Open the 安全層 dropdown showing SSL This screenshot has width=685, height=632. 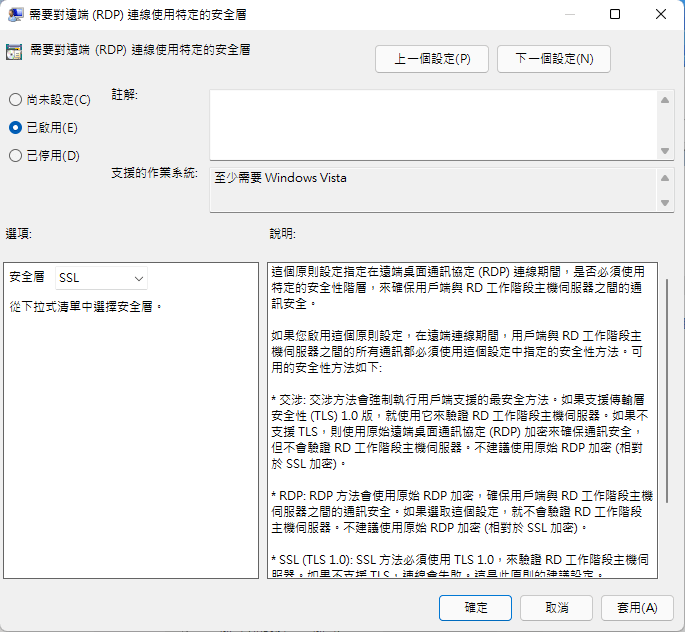(100, 278)
